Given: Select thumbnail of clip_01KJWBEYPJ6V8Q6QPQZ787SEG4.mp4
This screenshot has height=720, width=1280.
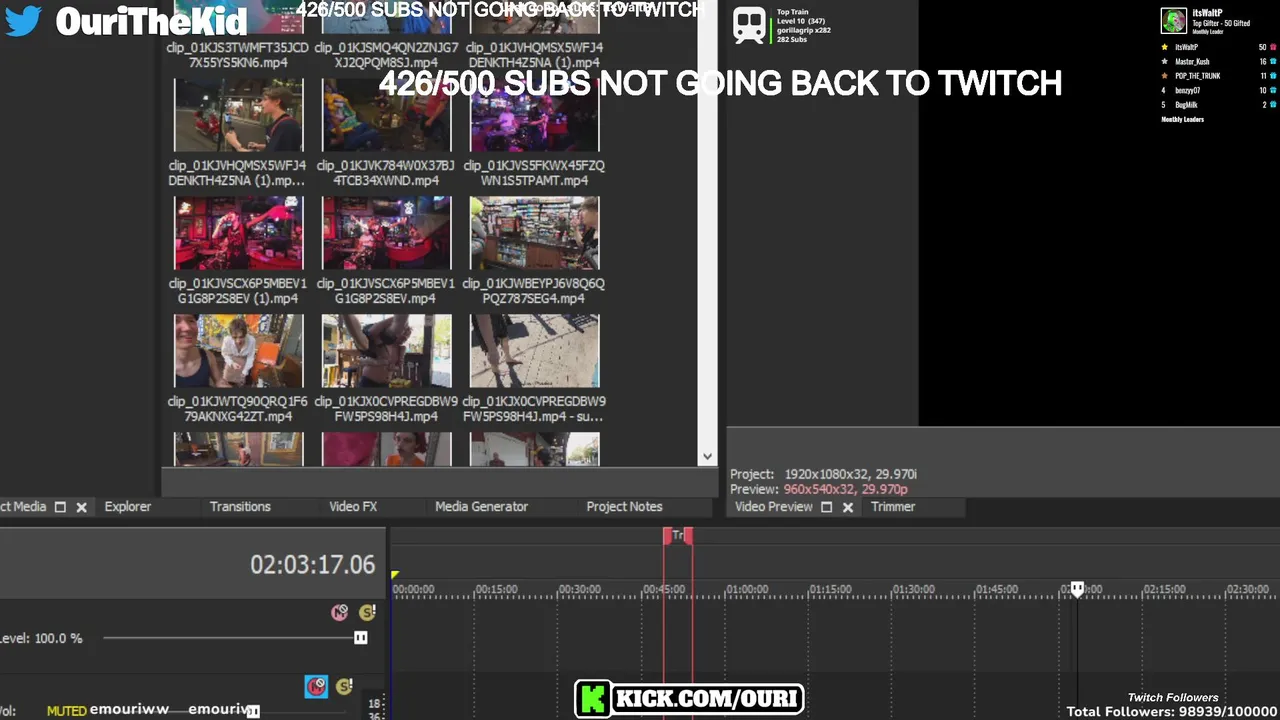Looking at the screenshot, I should 535,233.
